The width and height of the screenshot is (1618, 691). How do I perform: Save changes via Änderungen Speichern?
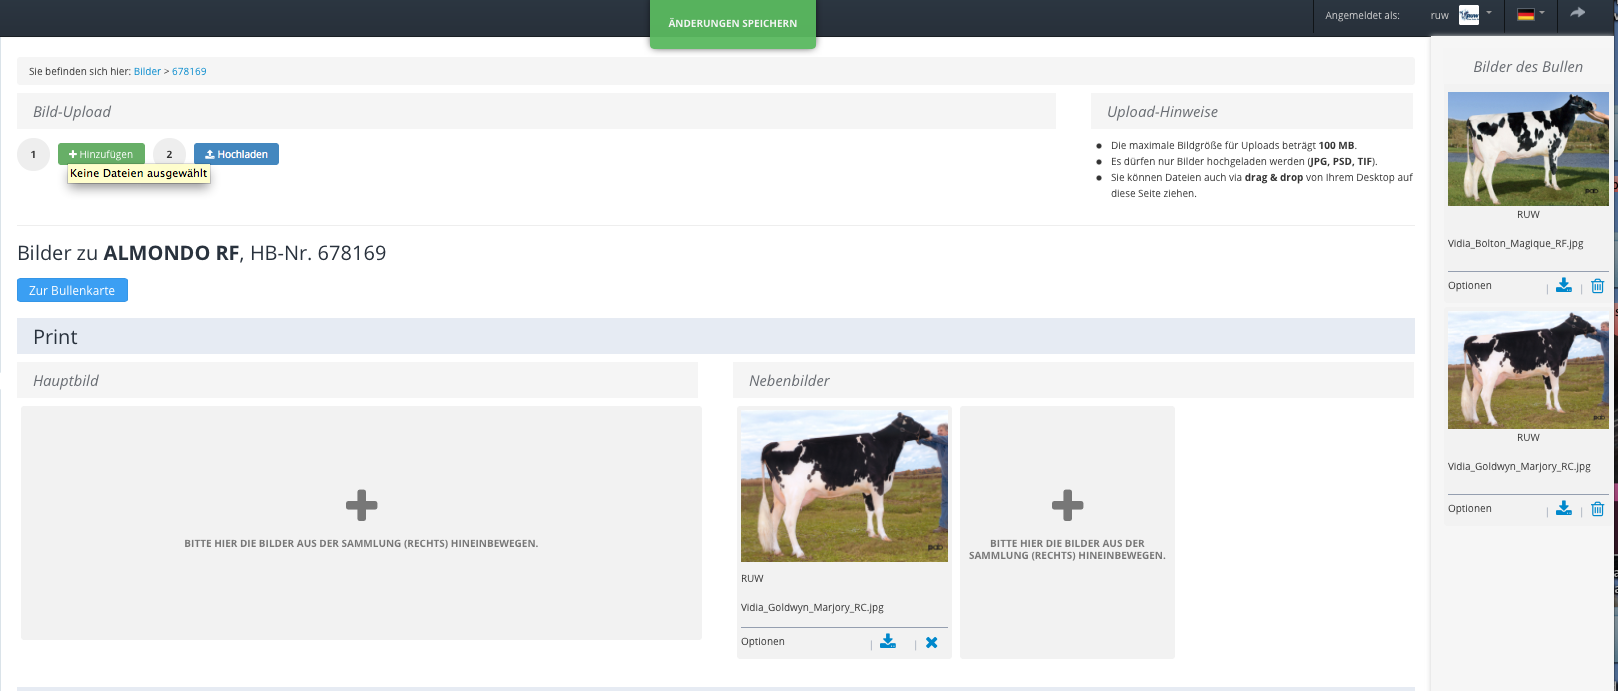click(732, 23)
